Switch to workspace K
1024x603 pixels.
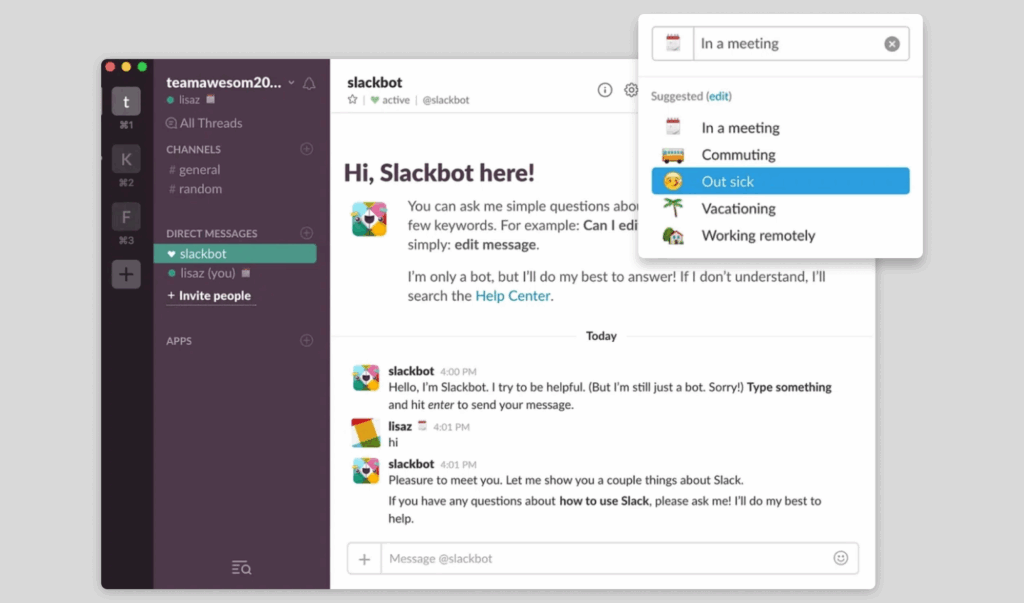click(126, 159)
